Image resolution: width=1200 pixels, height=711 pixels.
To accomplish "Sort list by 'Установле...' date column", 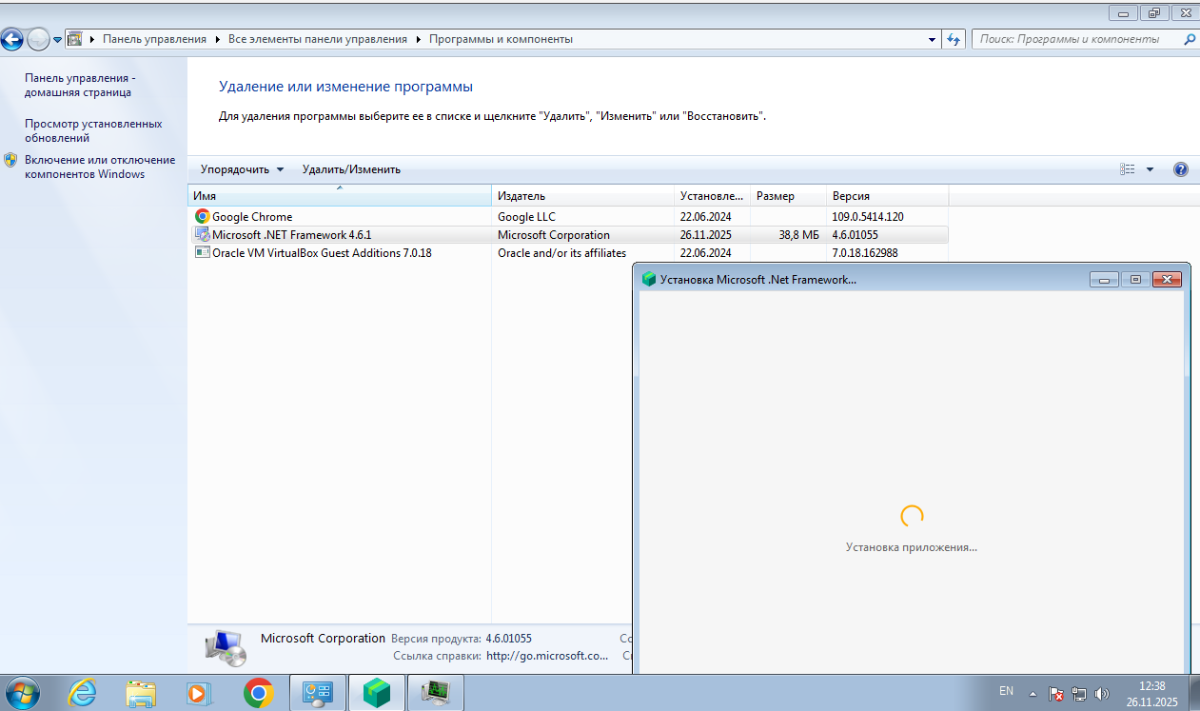I will [713, 196].
